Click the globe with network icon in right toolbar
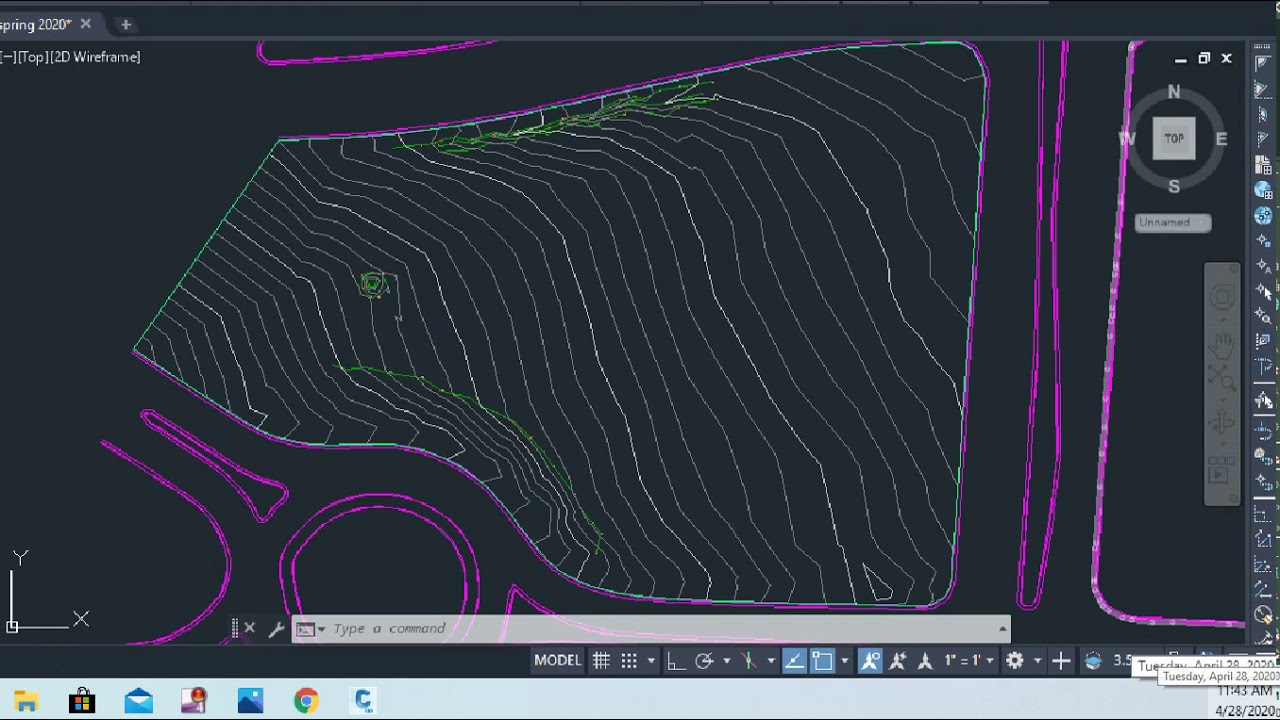1280x720 pixels. [x=1263, y=216]
